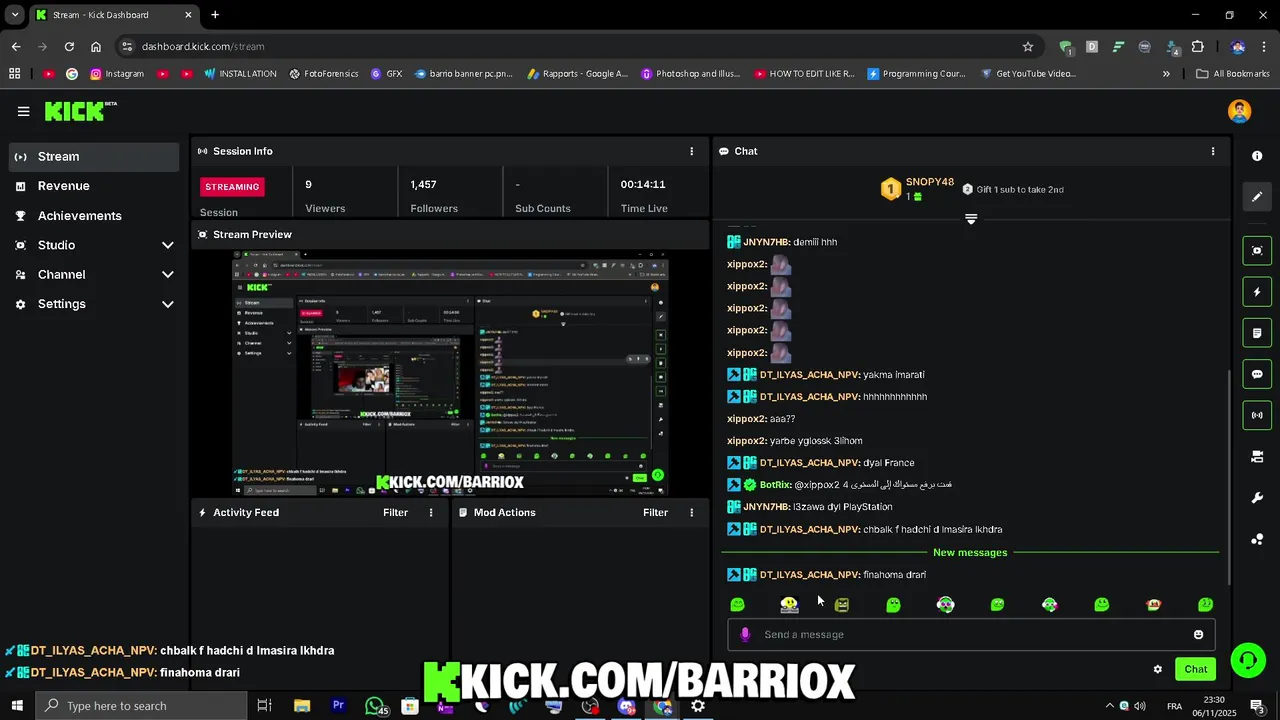Open the hamburger menu beside the Kick logo

click(23, 112)
